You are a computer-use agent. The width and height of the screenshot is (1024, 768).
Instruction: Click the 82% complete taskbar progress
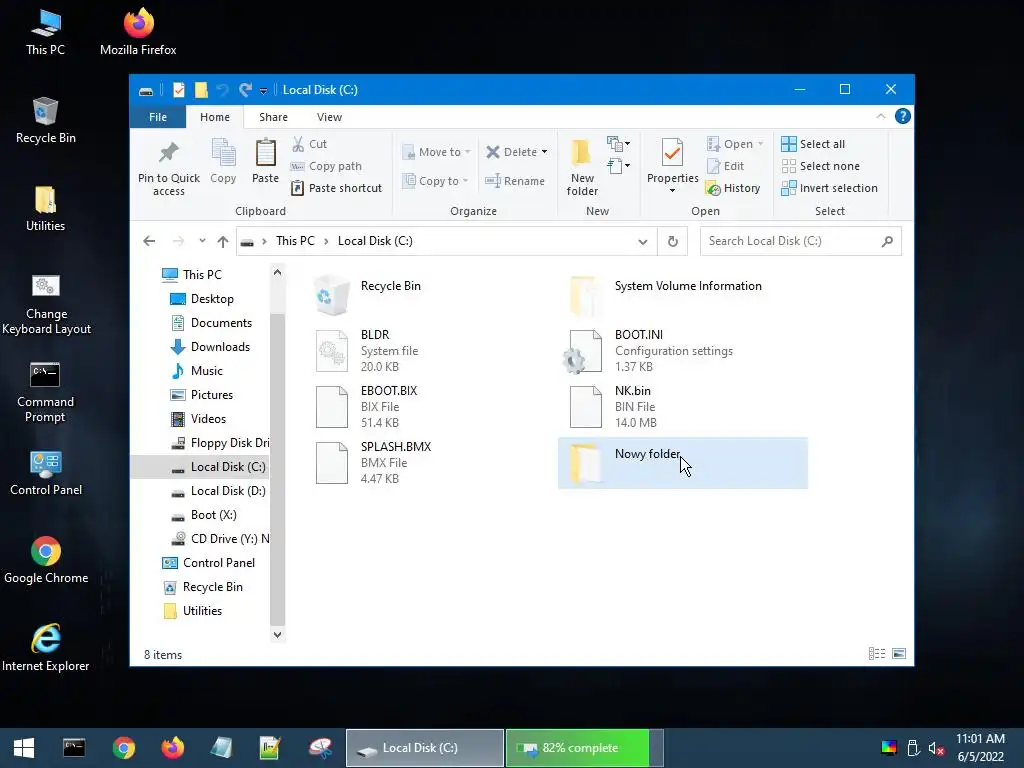tap(584, 748)
